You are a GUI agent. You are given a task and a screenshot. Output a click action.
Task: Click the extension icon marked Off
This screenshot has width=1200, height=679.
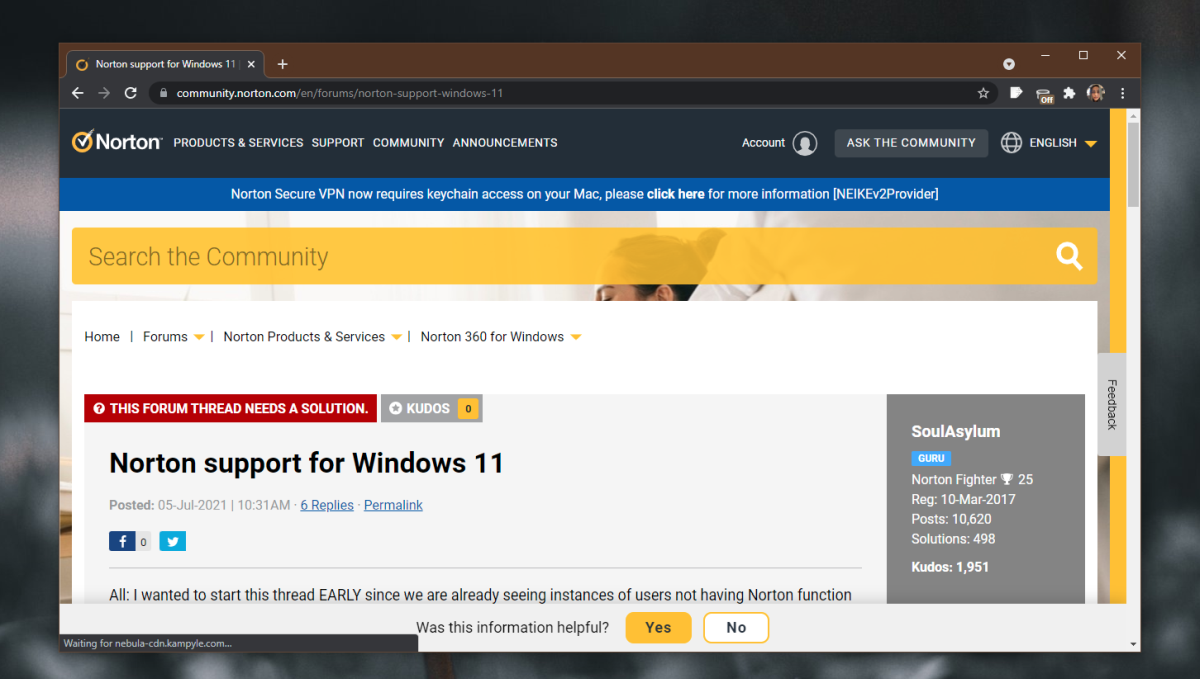point(1045,94)
